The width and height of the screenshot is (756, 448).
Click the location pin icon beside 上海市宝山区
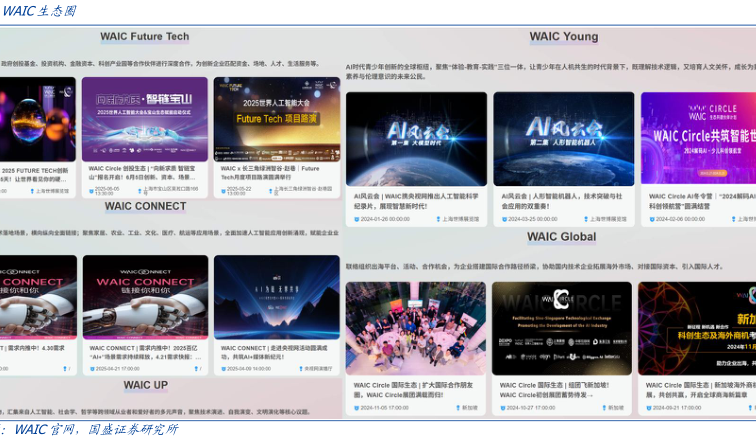coord(140,191)
